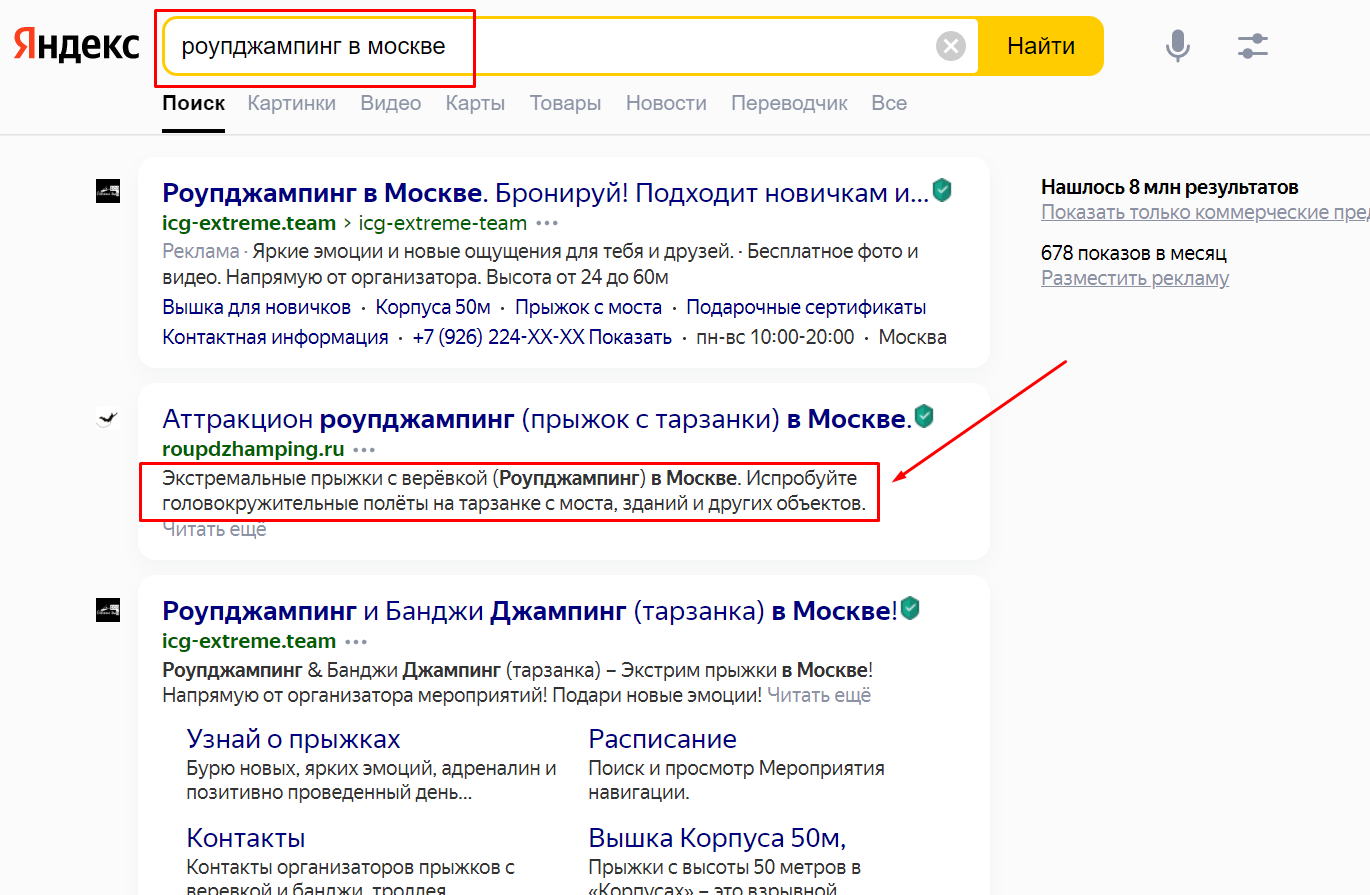Open the Аттракцион роупджампинг result title
The image size is (1370, 895).
point(537,418)
